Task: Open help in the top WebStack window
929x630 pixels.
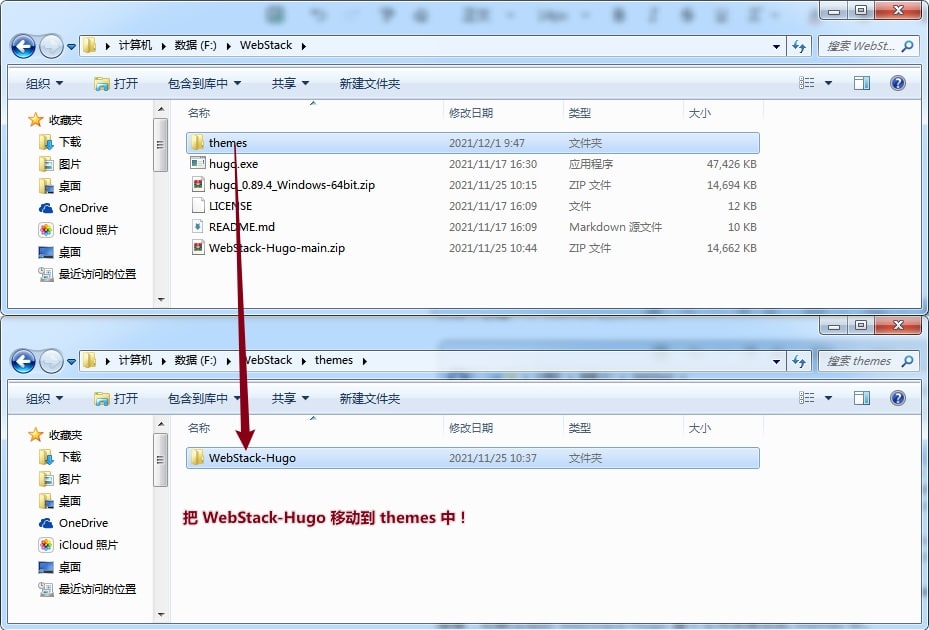Action: click(x=898, y=83)
